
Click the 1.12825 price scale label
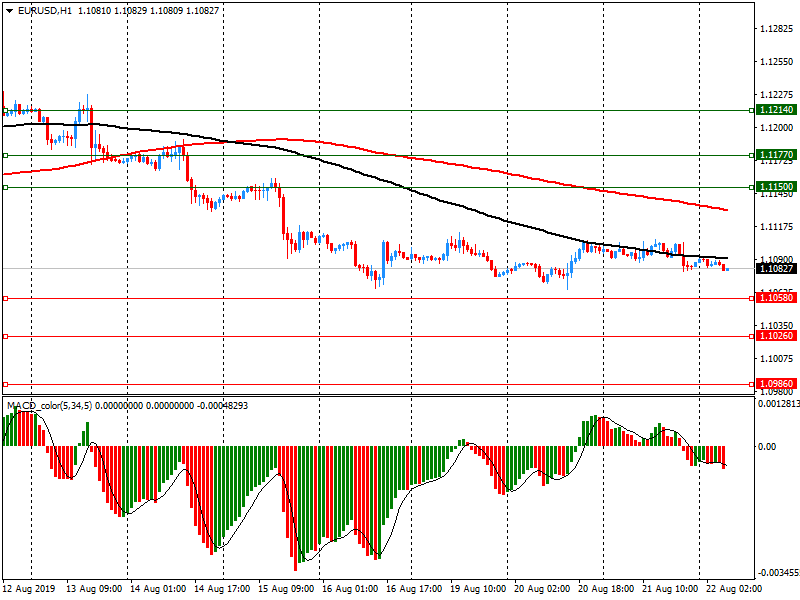[777, 29]
